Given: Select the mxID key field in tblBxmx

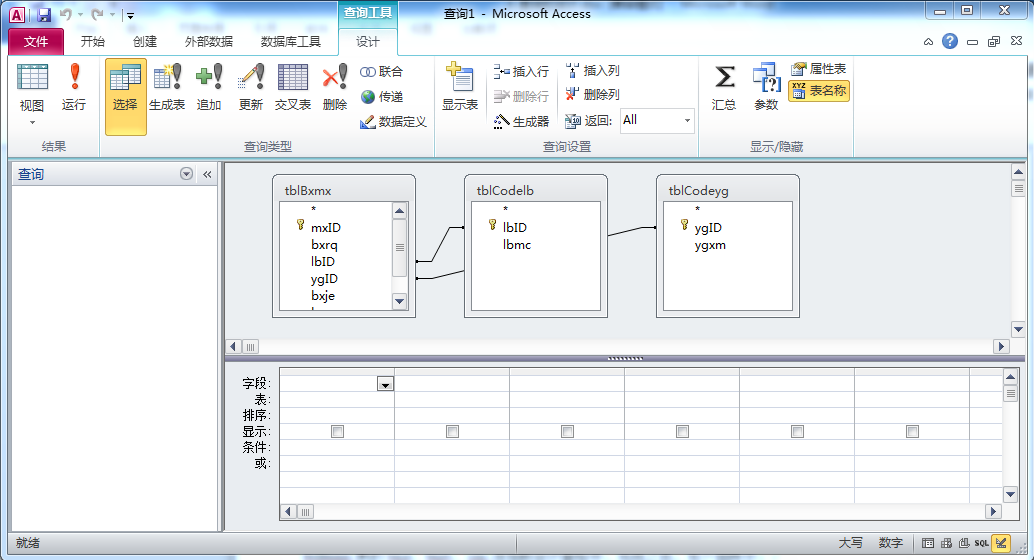Looking at the screenshot, I should [326, 228].
